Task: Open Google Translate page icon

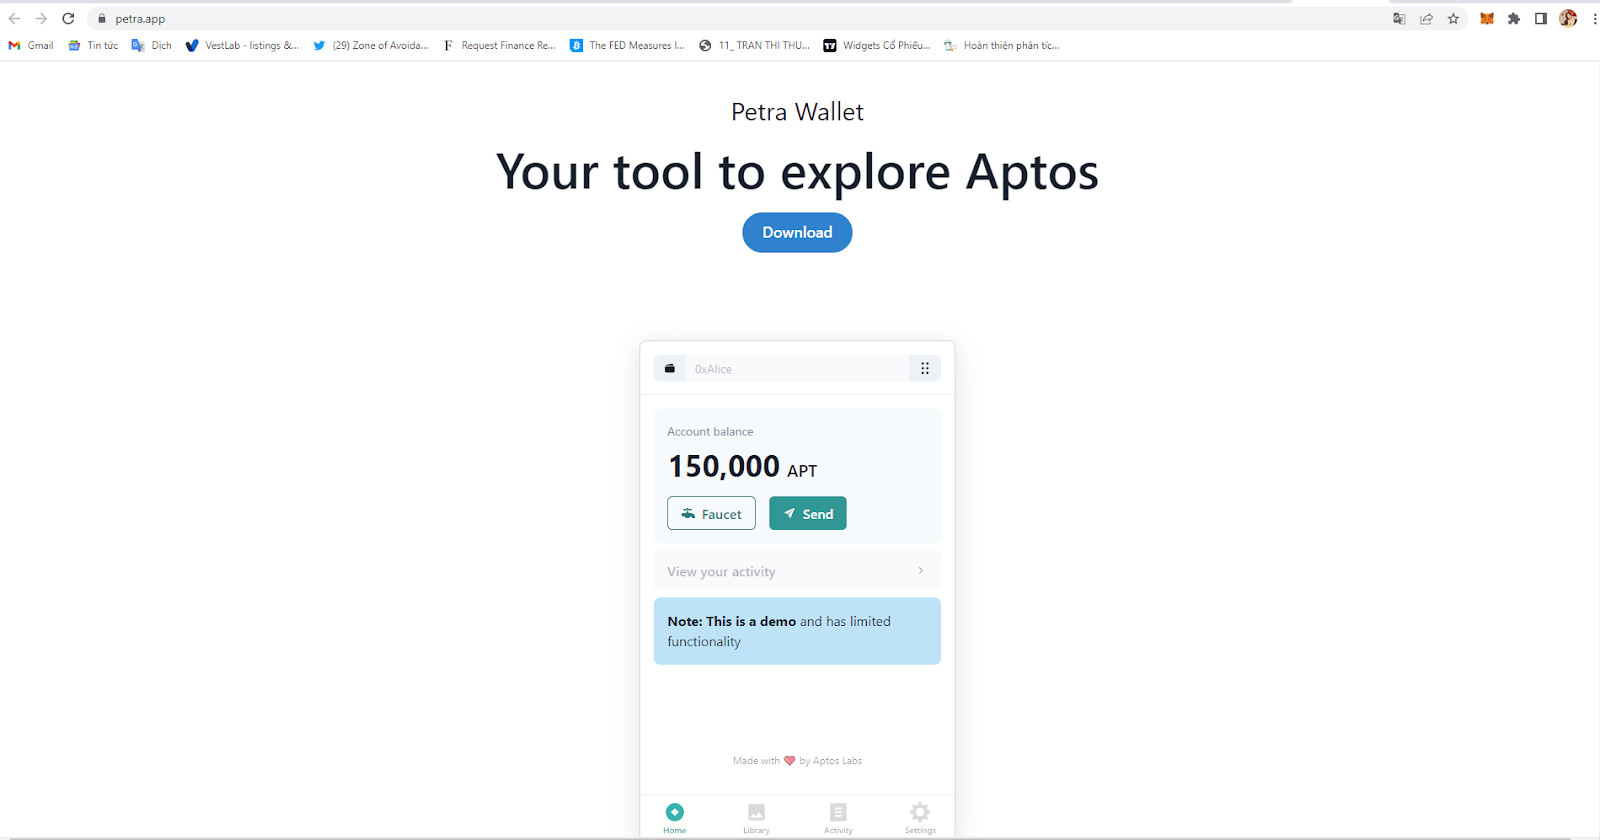Action: [x=1399, y=19]
